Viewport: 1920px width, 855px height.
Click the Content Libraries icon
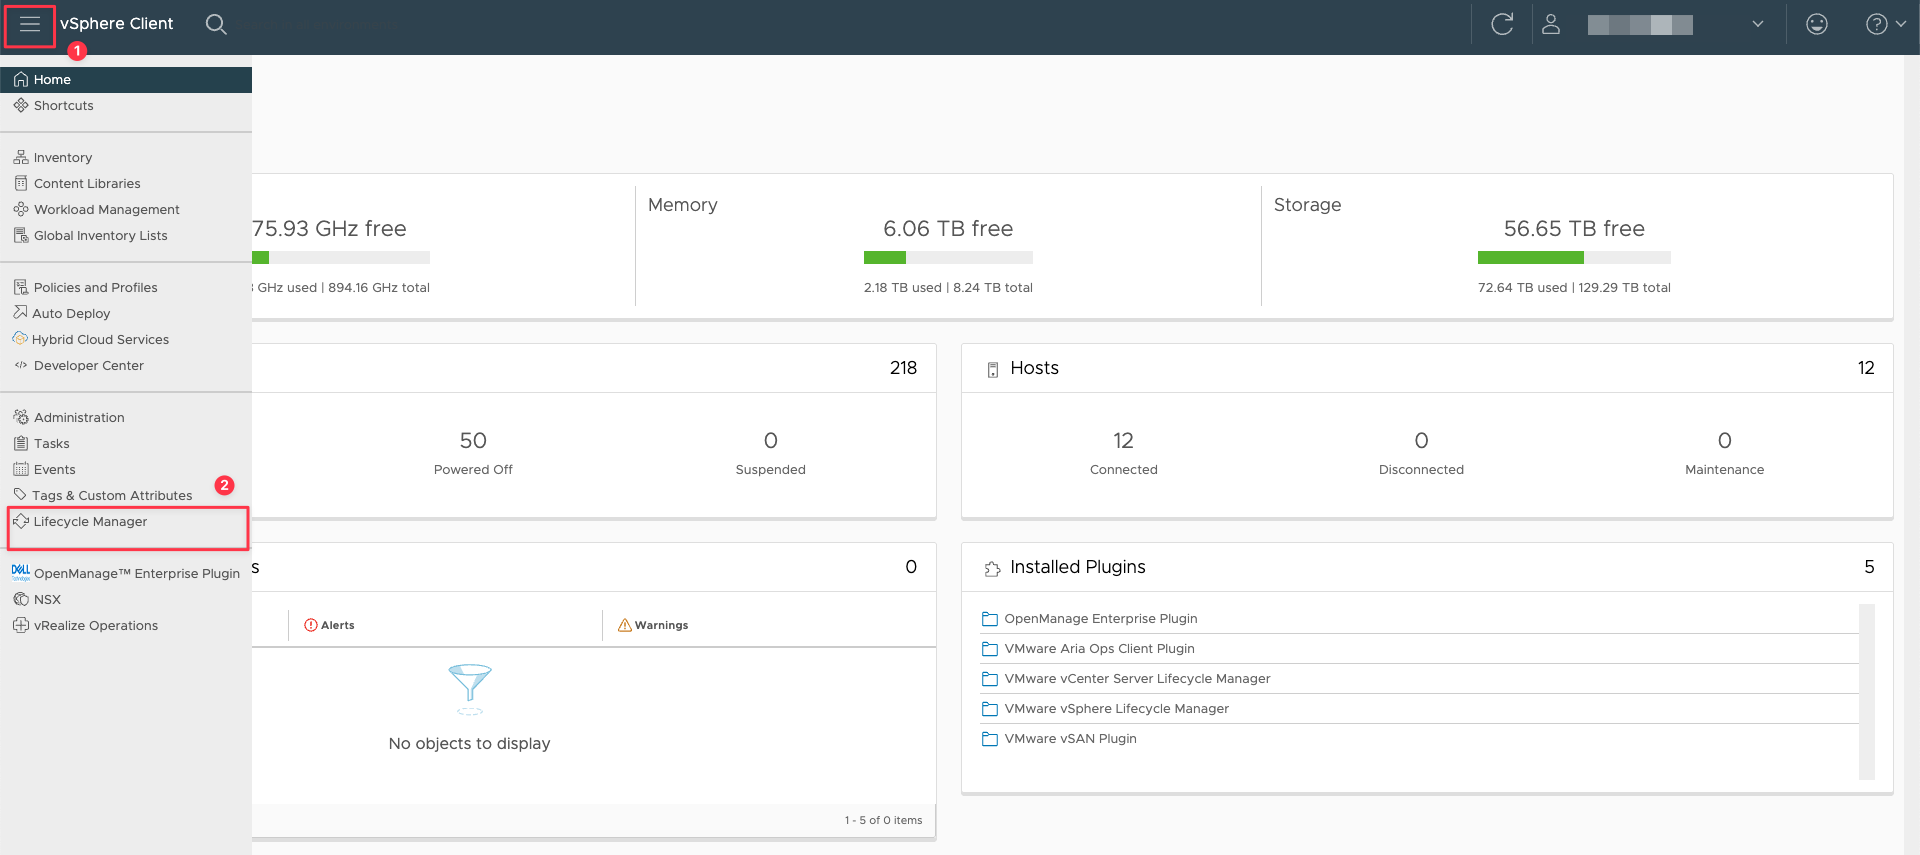click(x=21, y=183)
